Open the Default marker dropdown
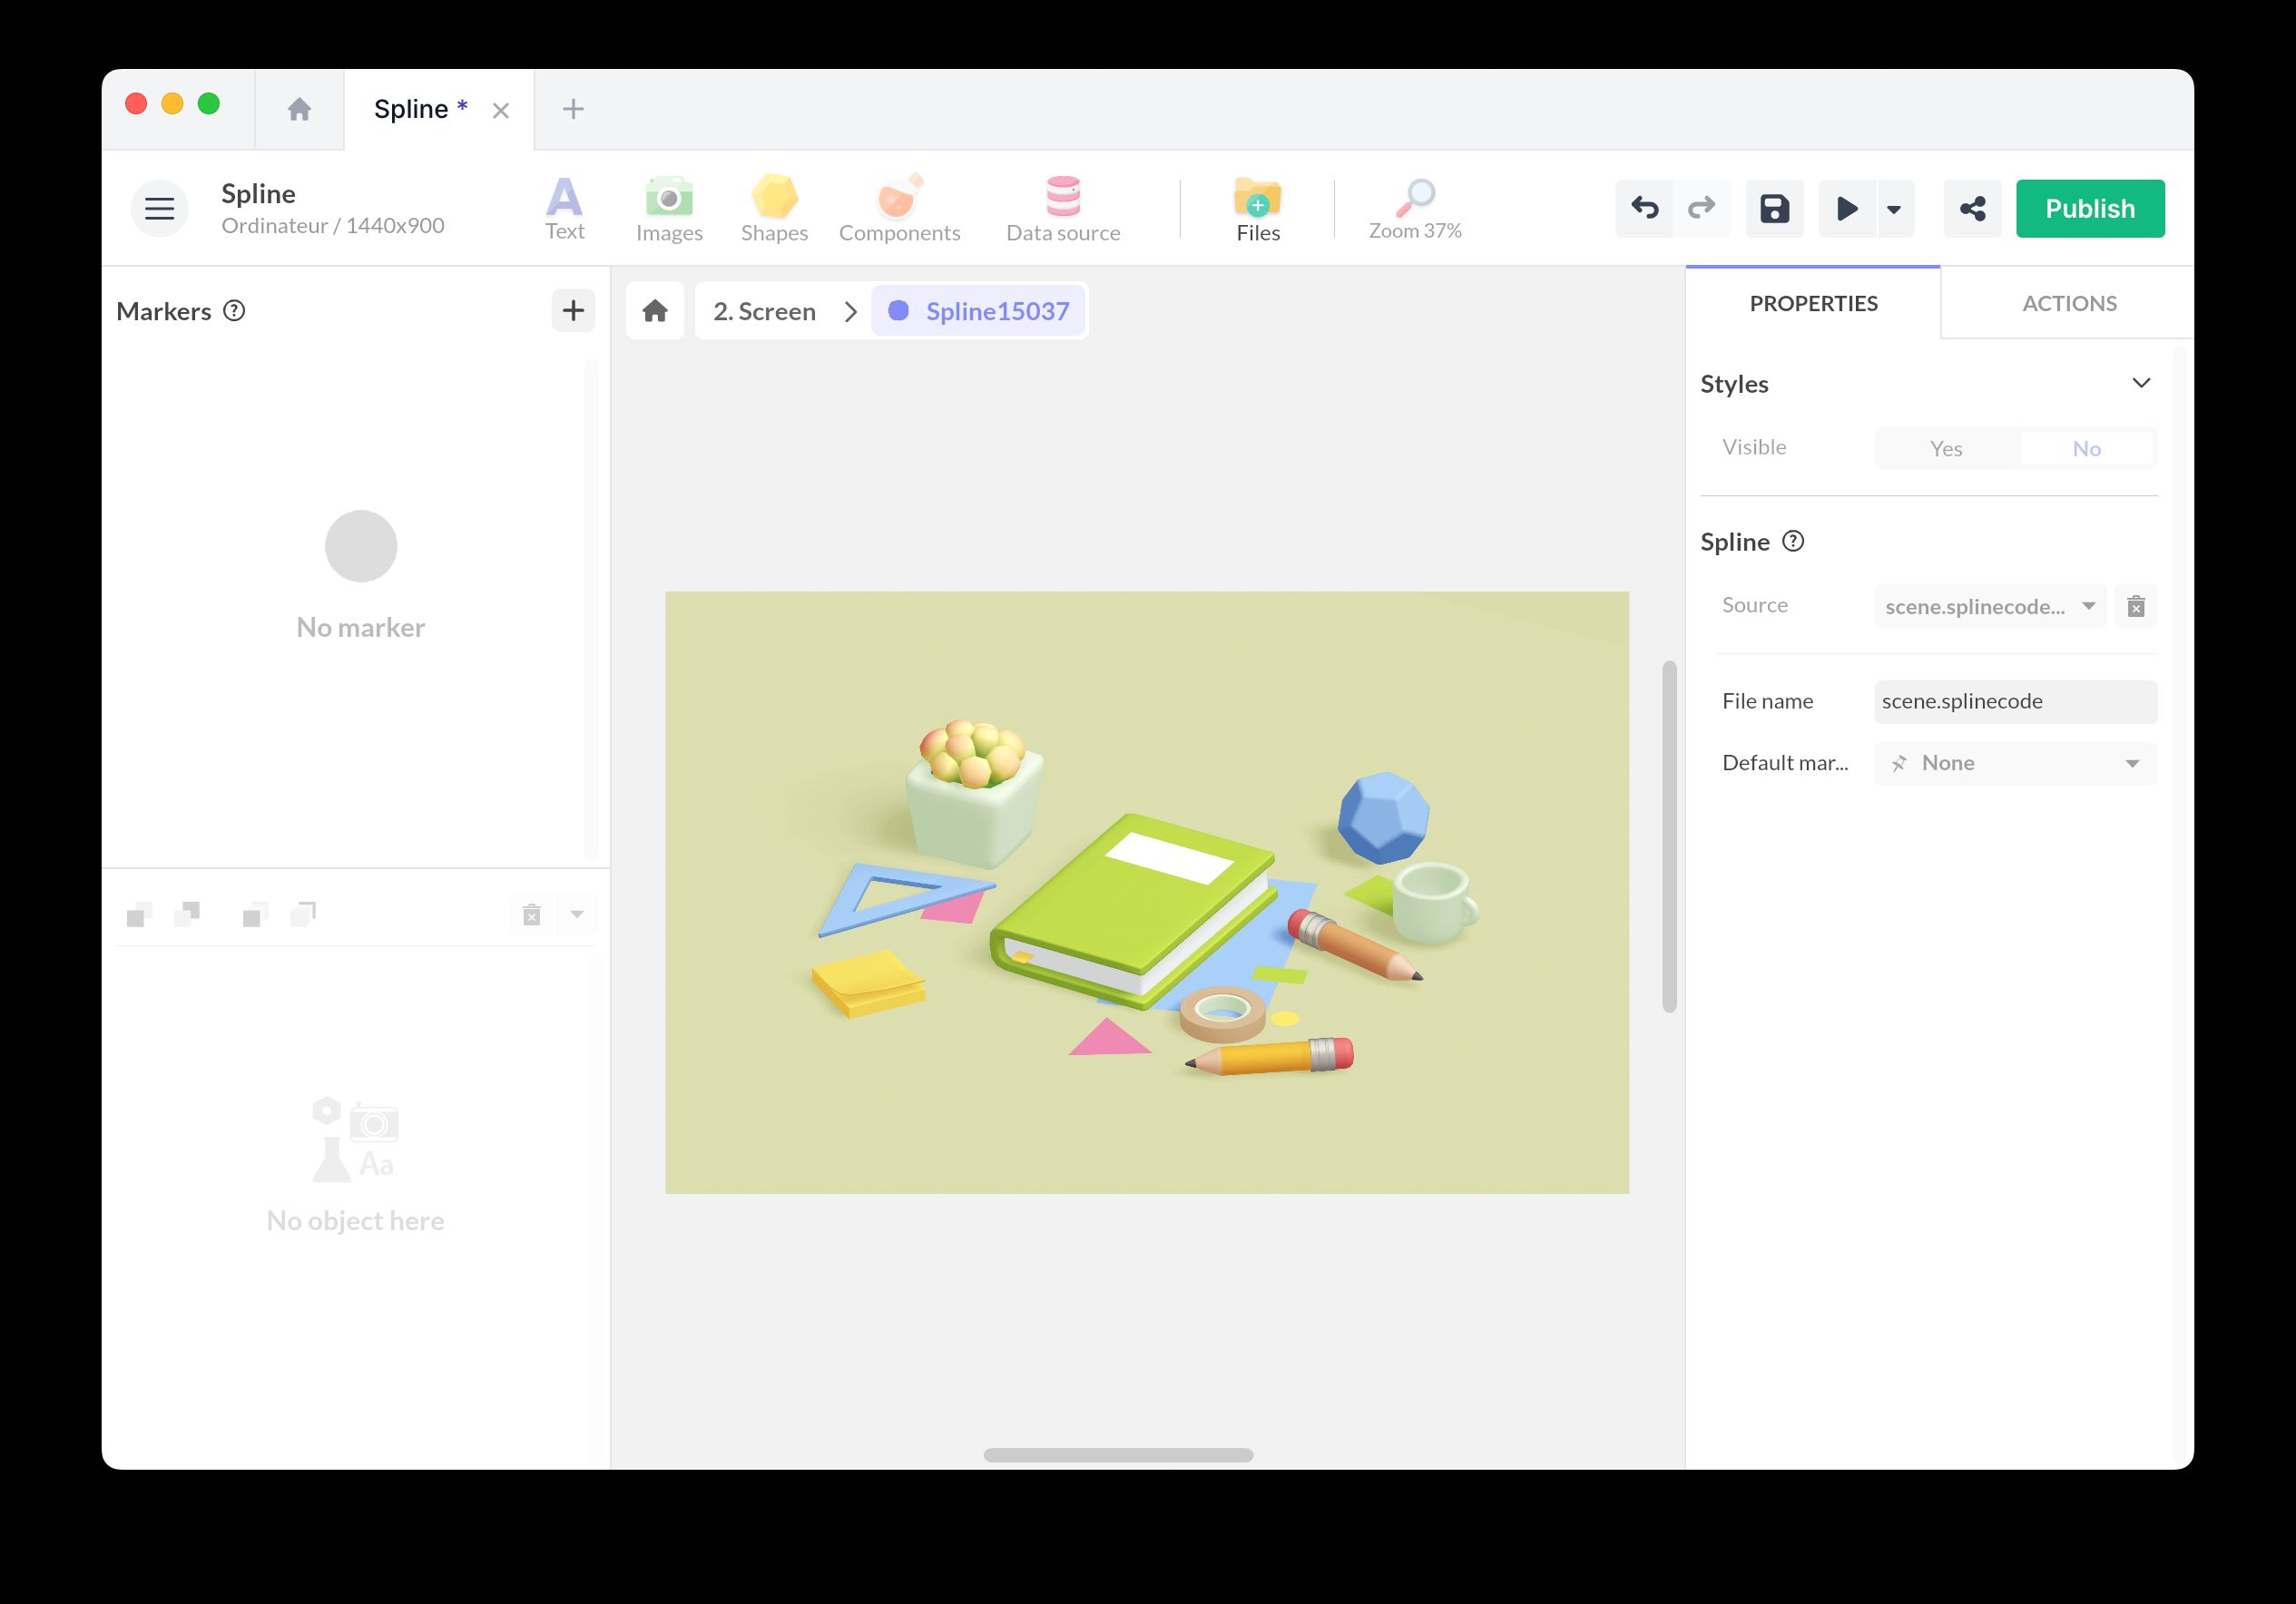The height and width of the screenshot is (1604, 2296). tap(2014, 763)
